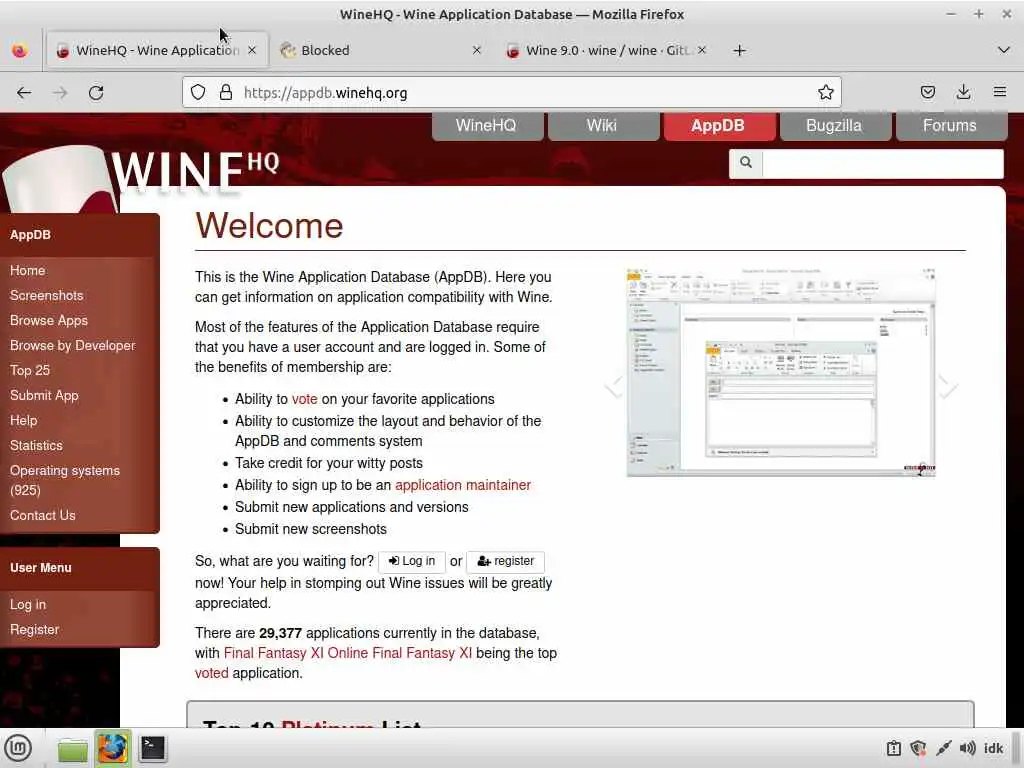Screen dimensions: 1024x768
Task: Open the Save to Pocket button
Action: [x=927, y=93]
